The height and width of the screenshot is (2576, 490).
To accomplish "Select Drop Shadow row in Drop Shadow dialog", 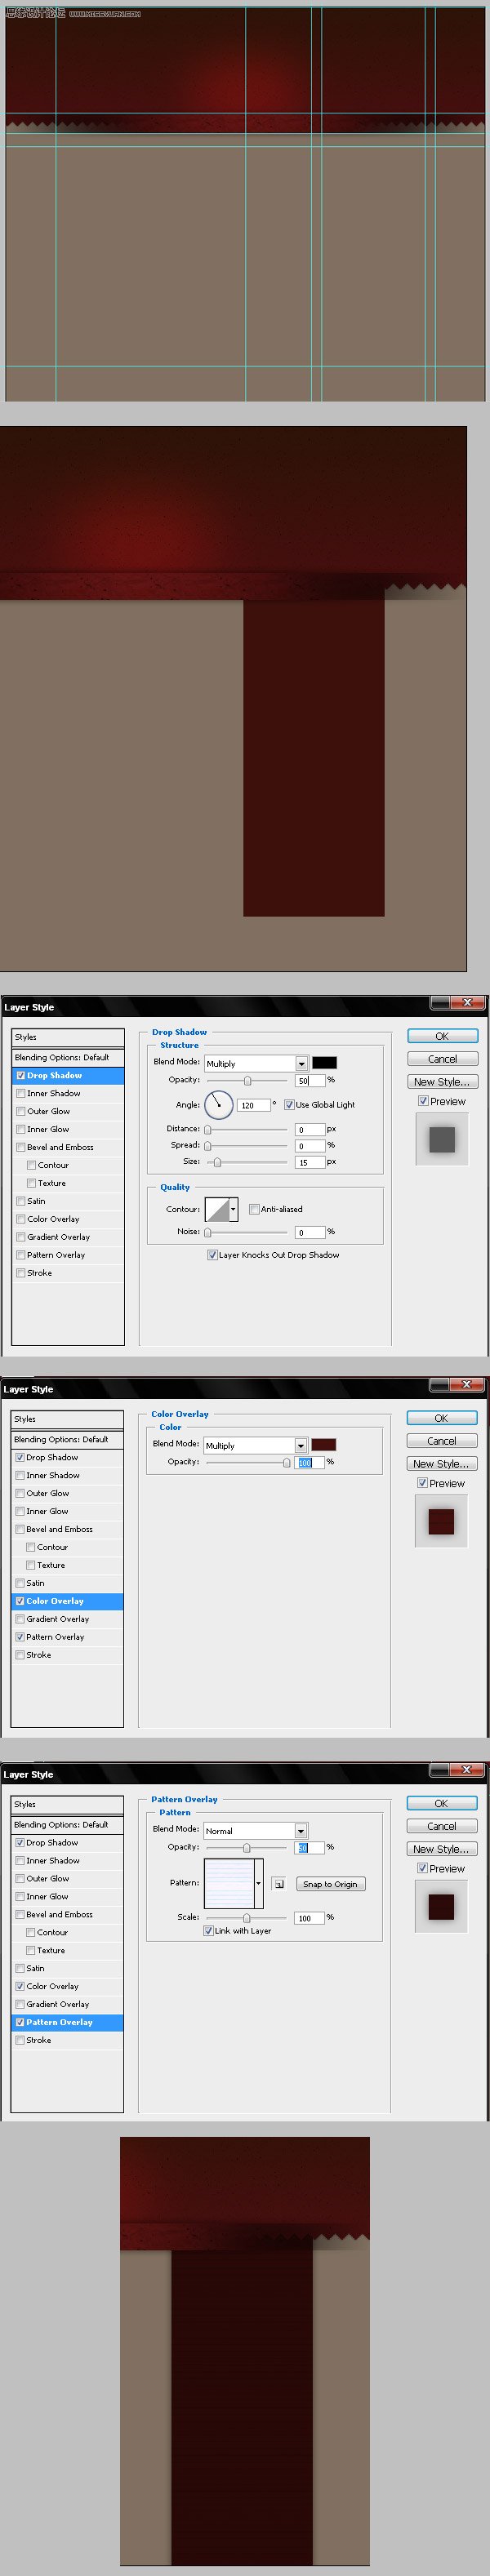I will (x=68, y=1075).
